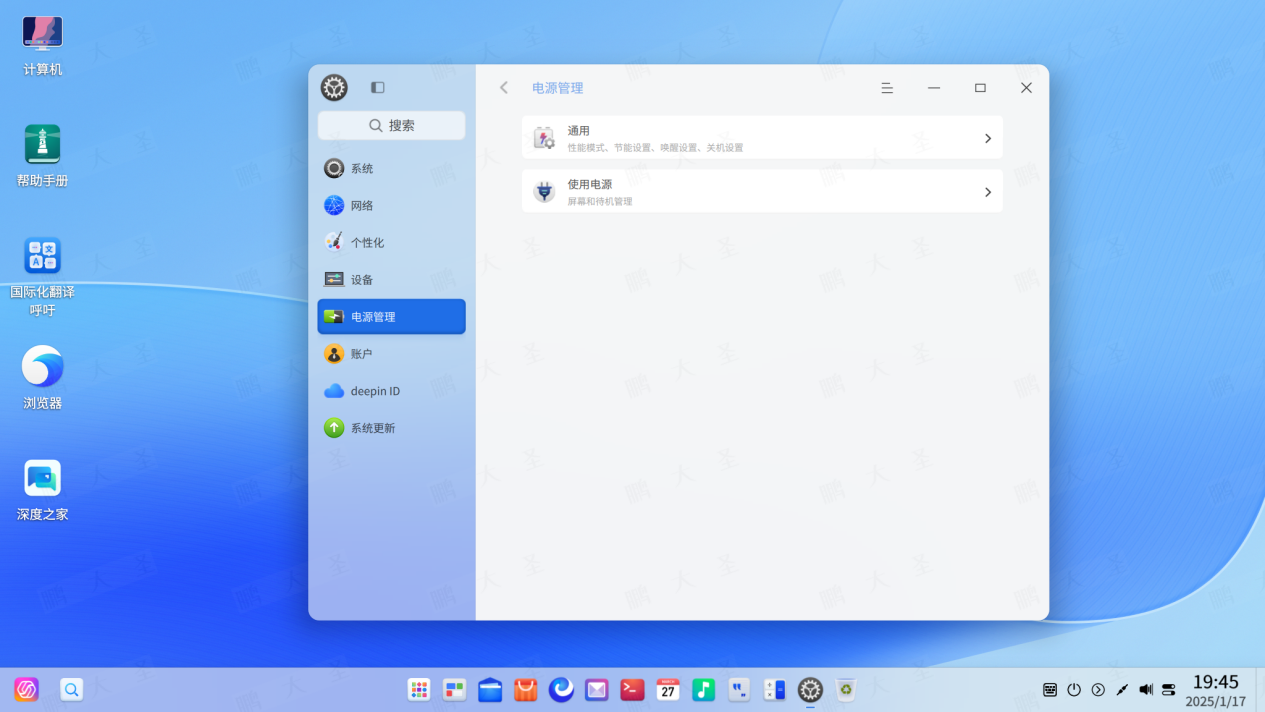Open the quotation-mark app in dock
Viewport: 1265px width, 712px height.
tap(739, 689)
